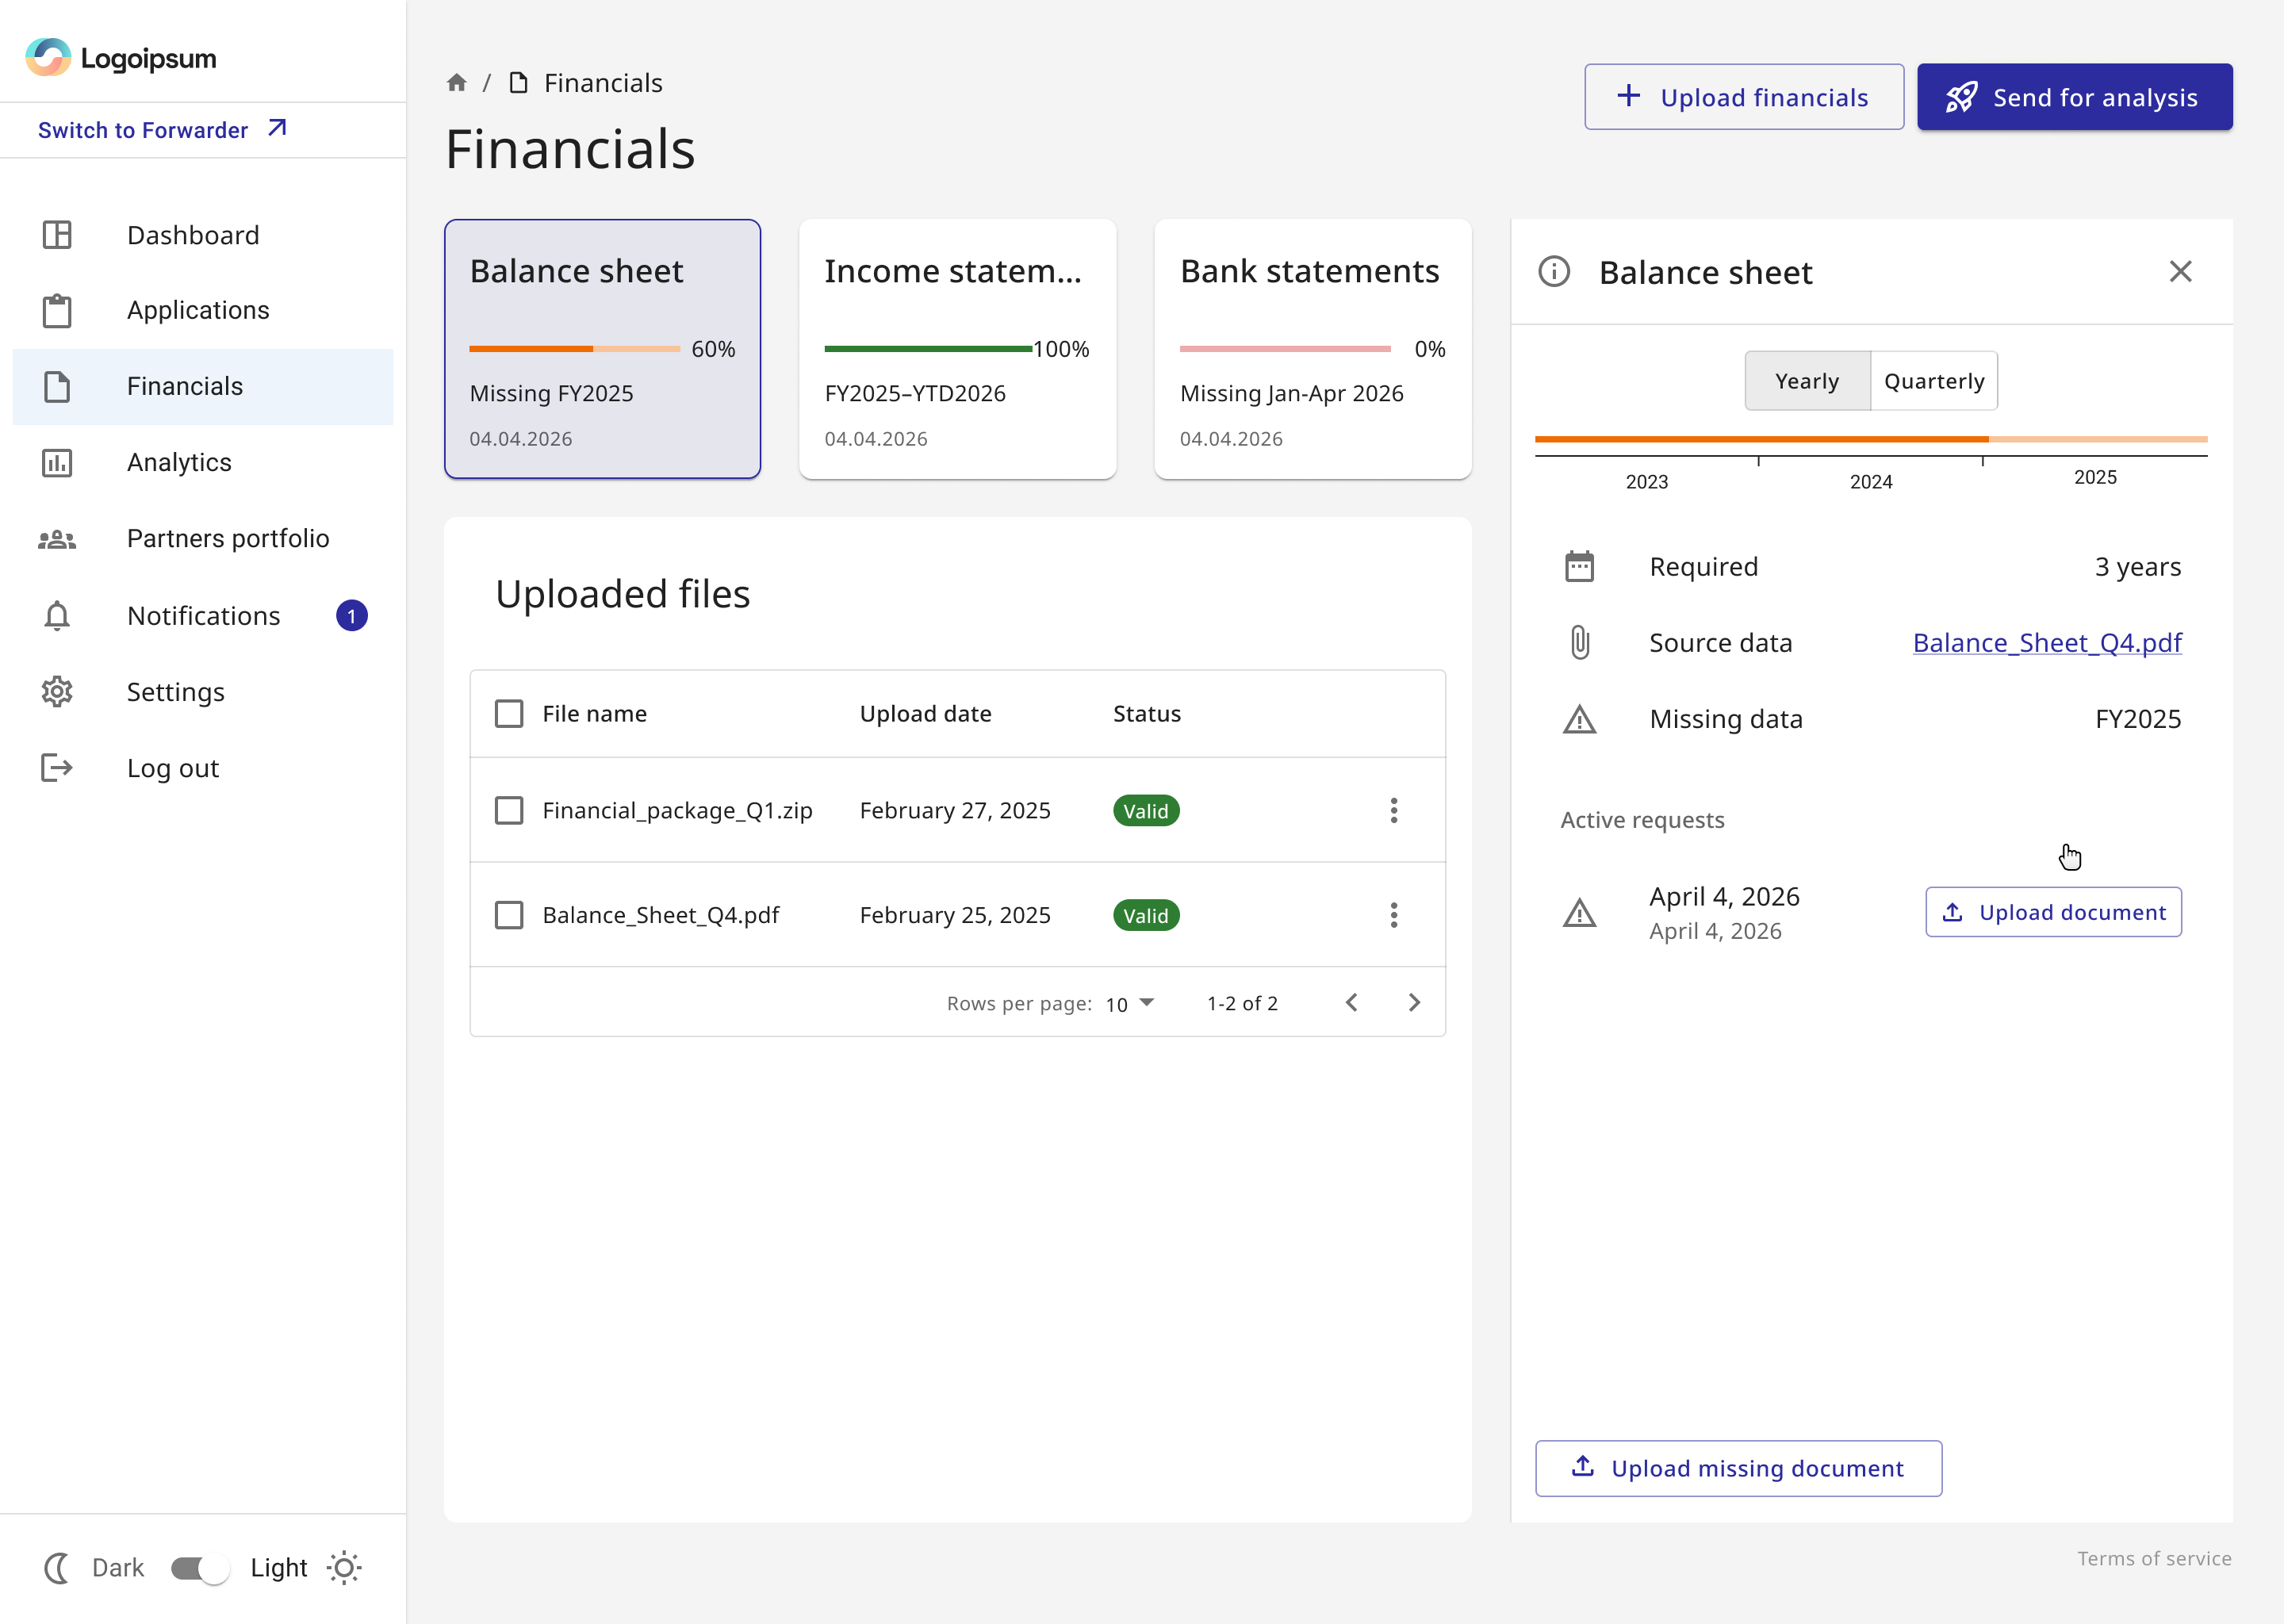2284x1624 pixels.
Task: Select the Income statement card
Action: point(957,349)
